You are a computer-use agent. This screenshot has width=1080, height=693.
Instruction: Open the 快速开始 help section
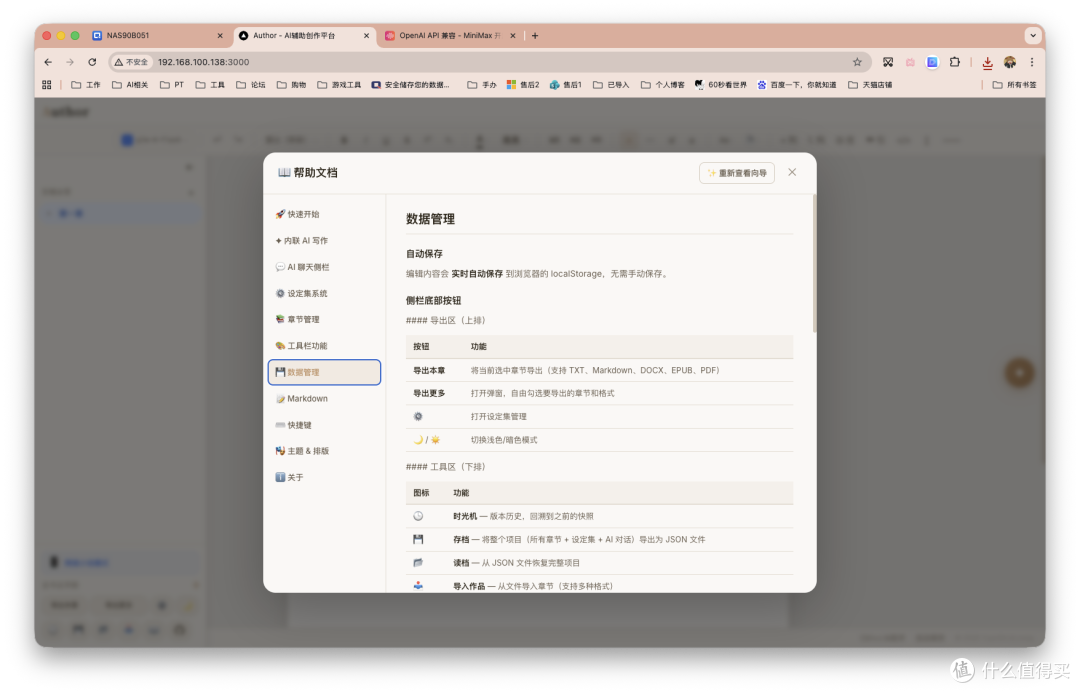[324, 214]
